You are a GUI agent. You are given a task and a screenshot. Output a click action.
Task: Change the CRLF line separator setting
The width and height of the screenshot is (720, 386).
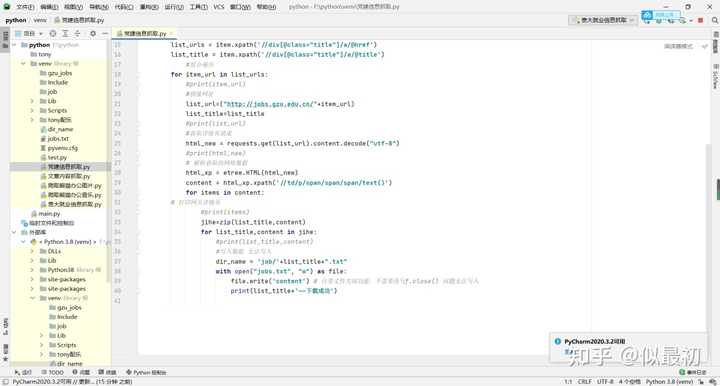click(x=585, y=382)
